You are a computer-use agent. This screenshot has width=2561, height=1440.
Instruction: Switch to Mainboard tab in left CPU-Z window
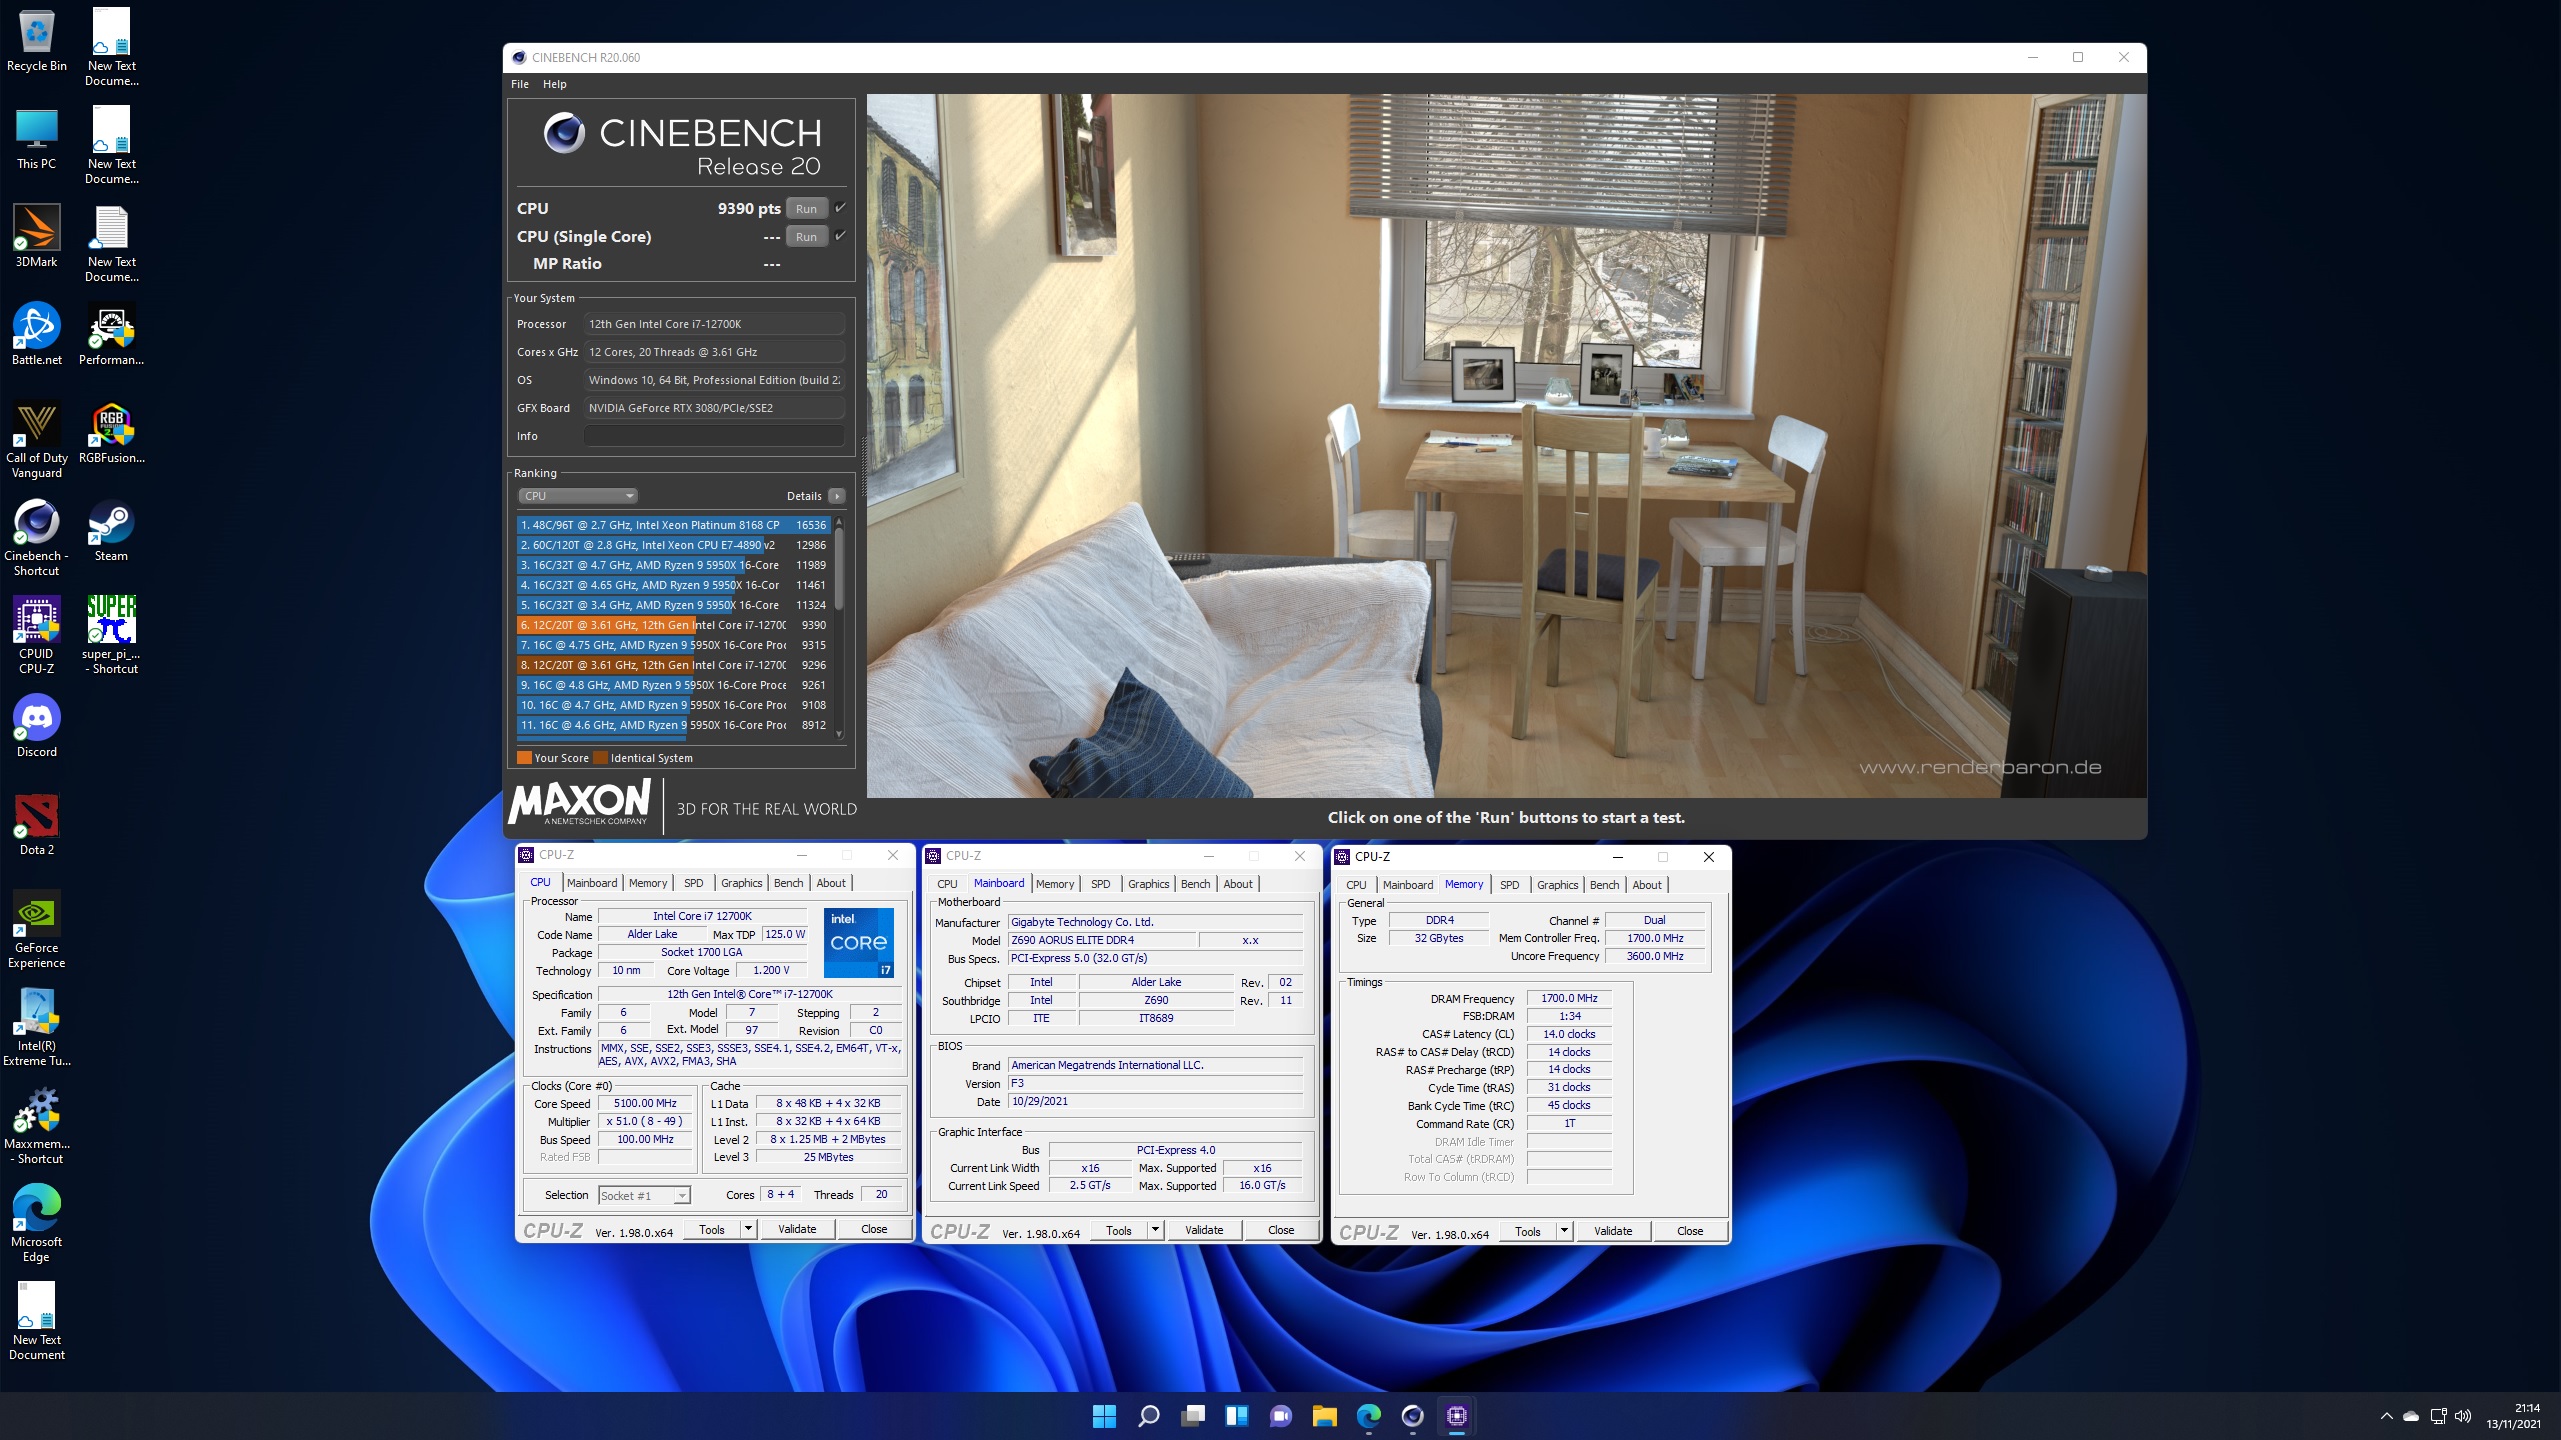coord(592,883)
